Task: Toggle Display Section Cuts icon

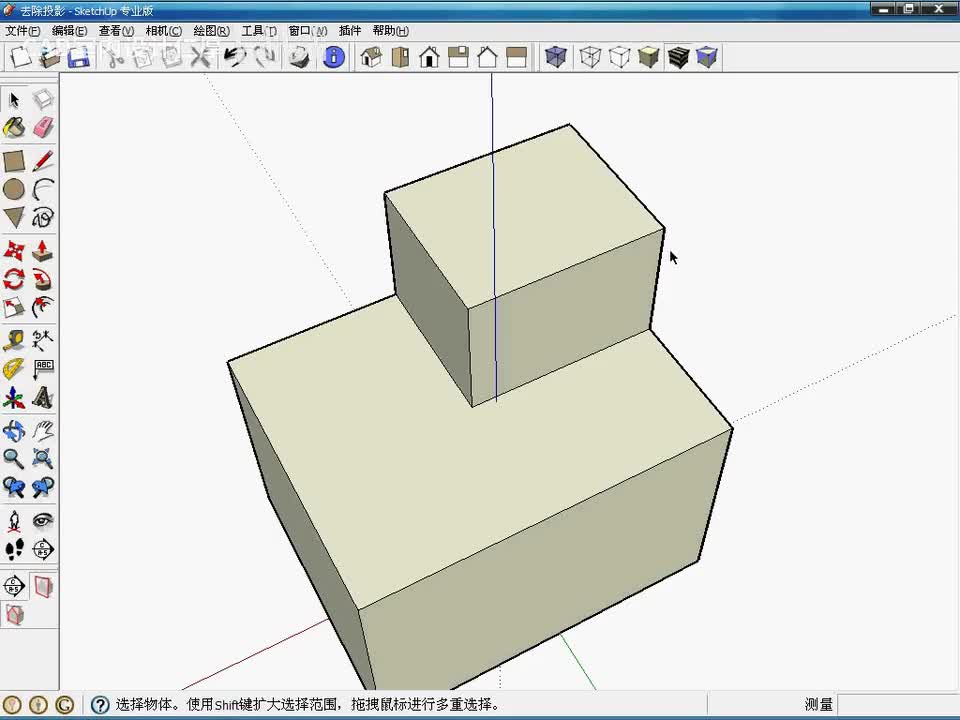Action: pyautogui.click(x=14, y=614)
